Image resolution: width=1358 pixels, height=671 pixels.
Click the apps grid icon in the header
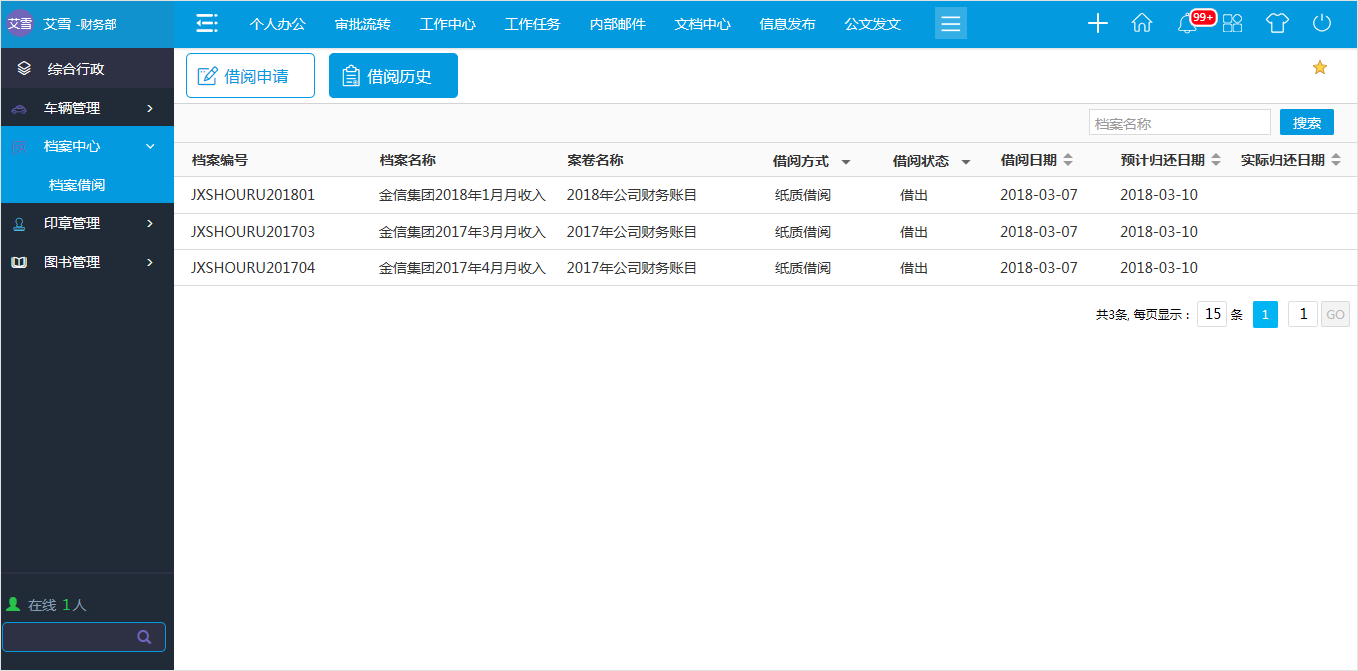tap(1232, 22)
